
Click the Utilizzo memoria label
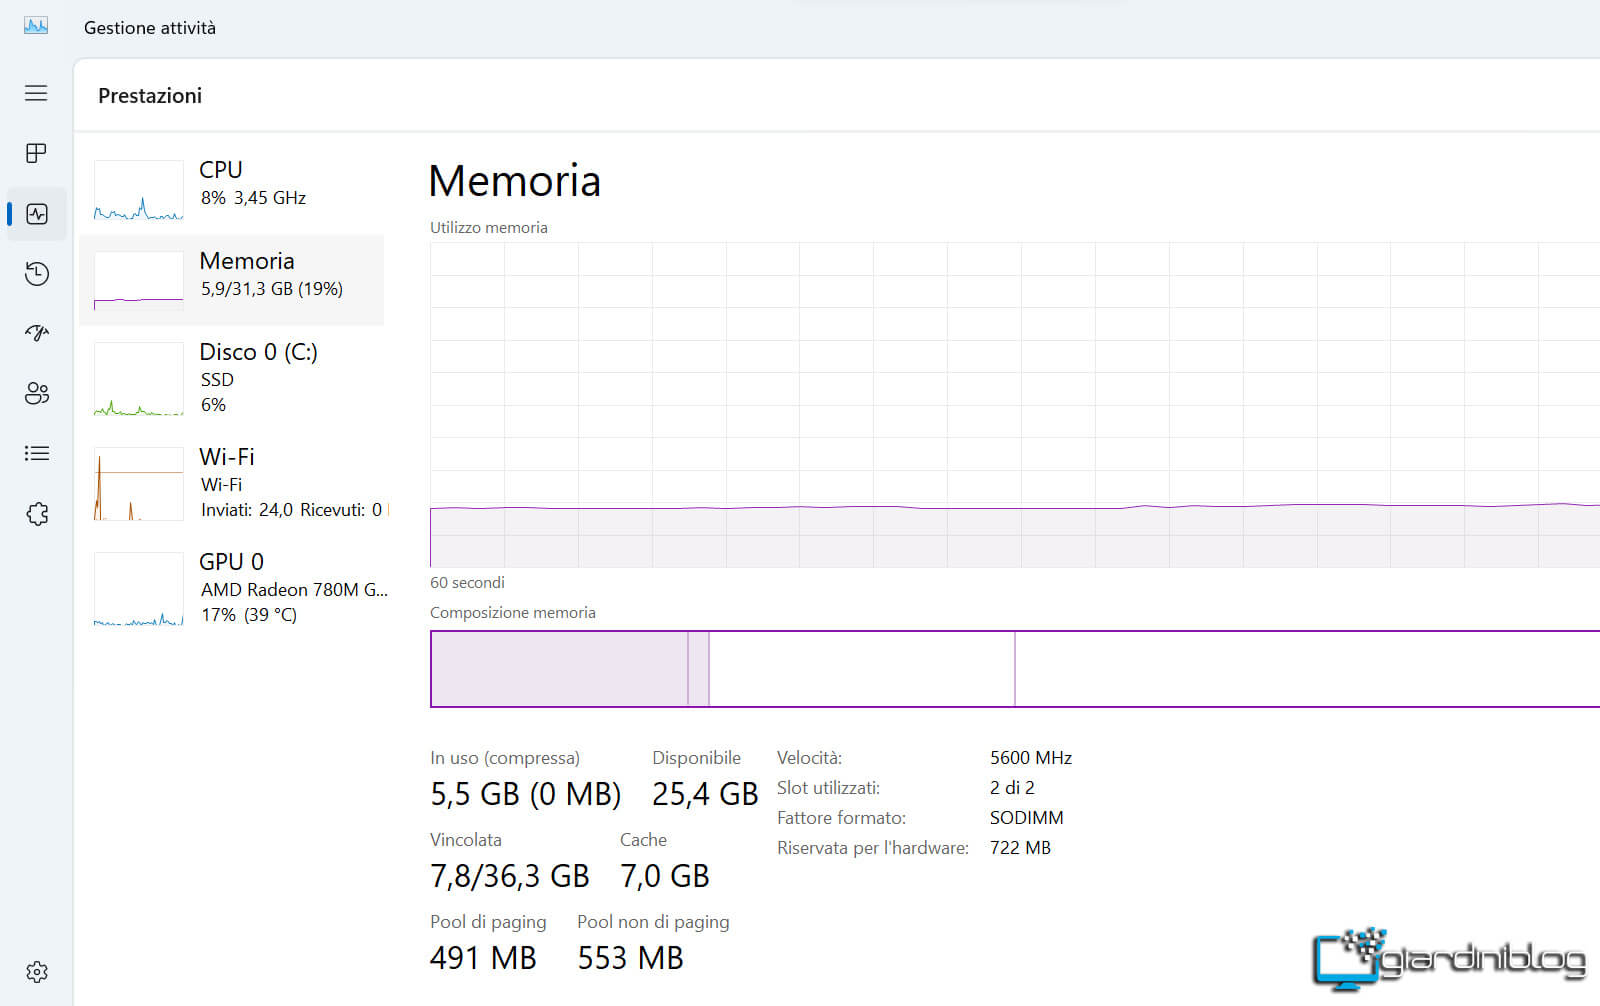489,228
